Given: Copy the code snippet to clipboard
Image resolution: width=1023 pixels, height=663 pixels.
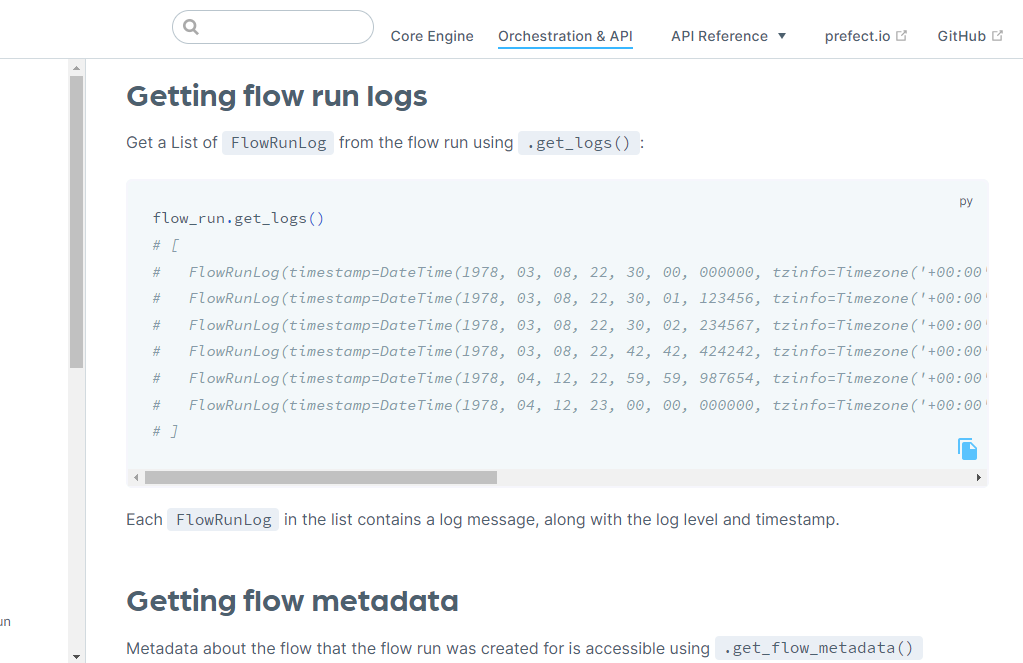Looking at the screenshot, I should [966, 448].
